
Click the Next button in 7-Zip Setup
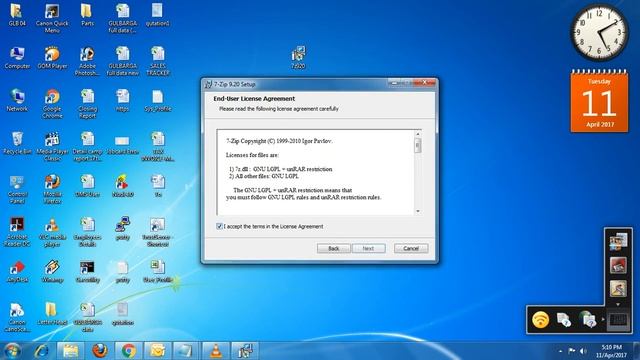point(369,248)
